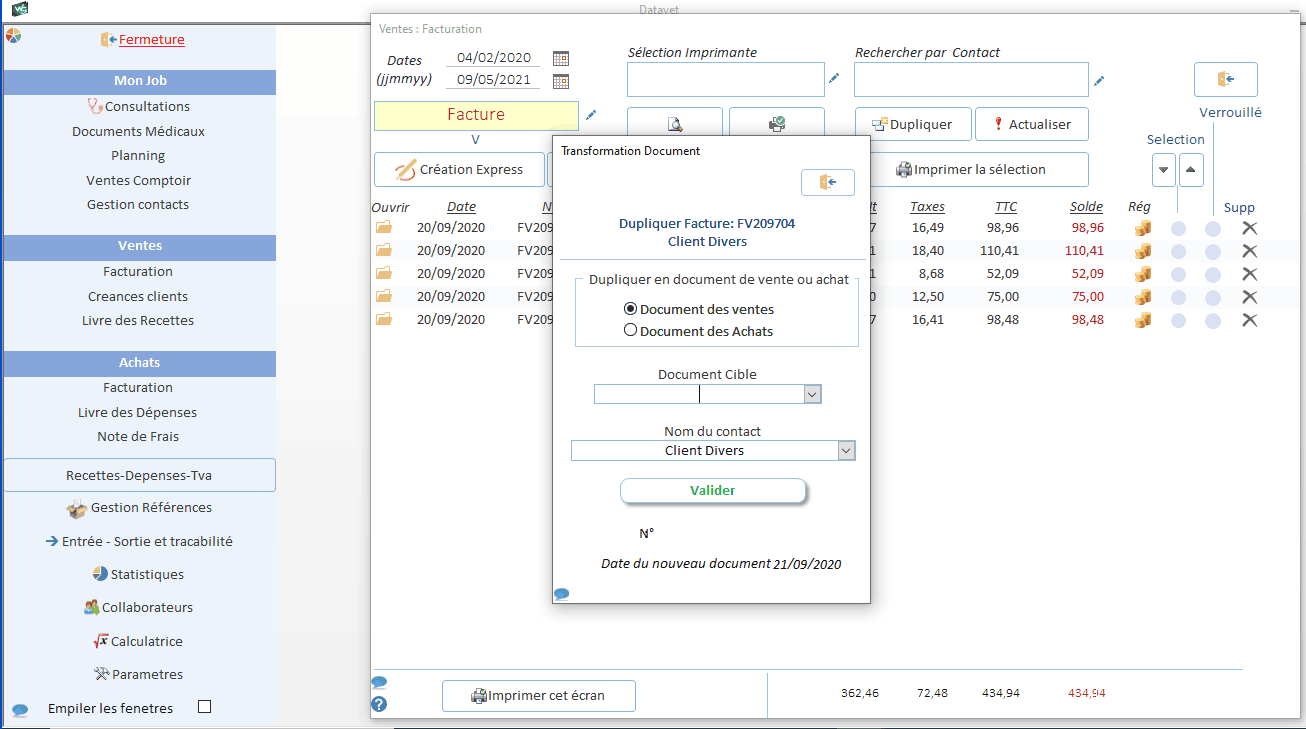
Task: Open Gestion contacts
Action: (138, 204)
